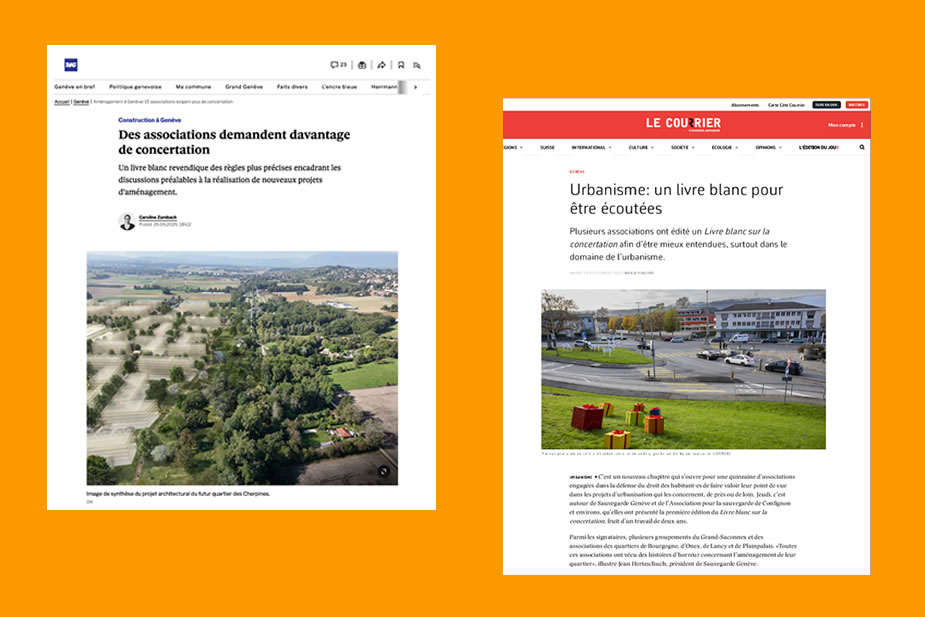Click the Abonnements link
Viewport: 925px width, 617px height.
745,105
